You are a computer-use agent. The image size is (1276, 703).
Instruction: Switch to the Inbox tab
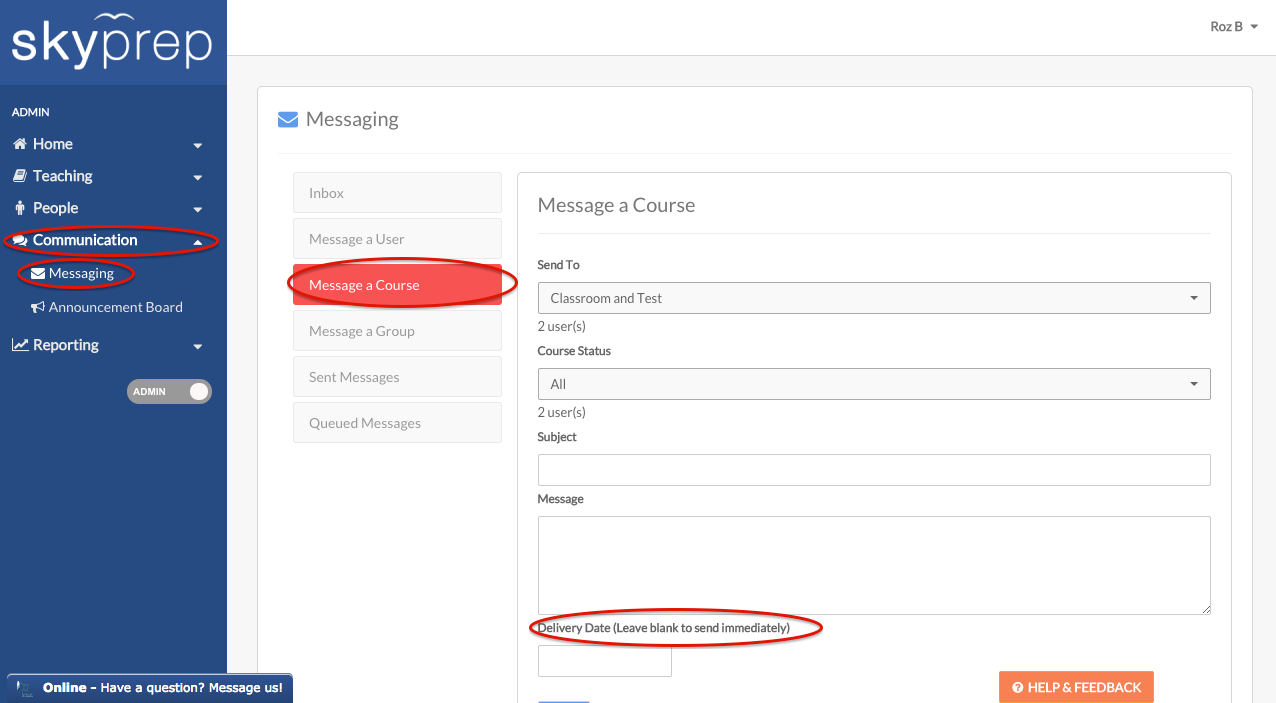[397, 193]
